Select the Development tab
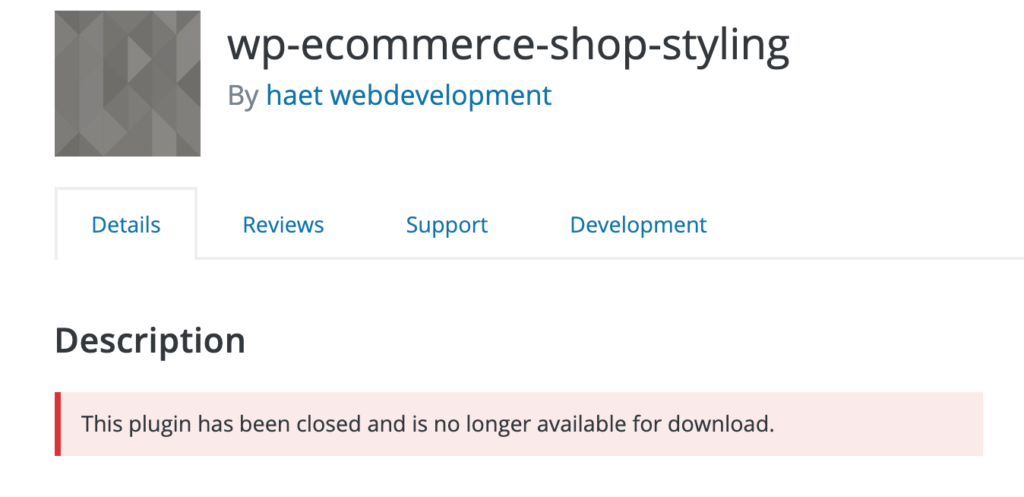 [x=638, y=225]
